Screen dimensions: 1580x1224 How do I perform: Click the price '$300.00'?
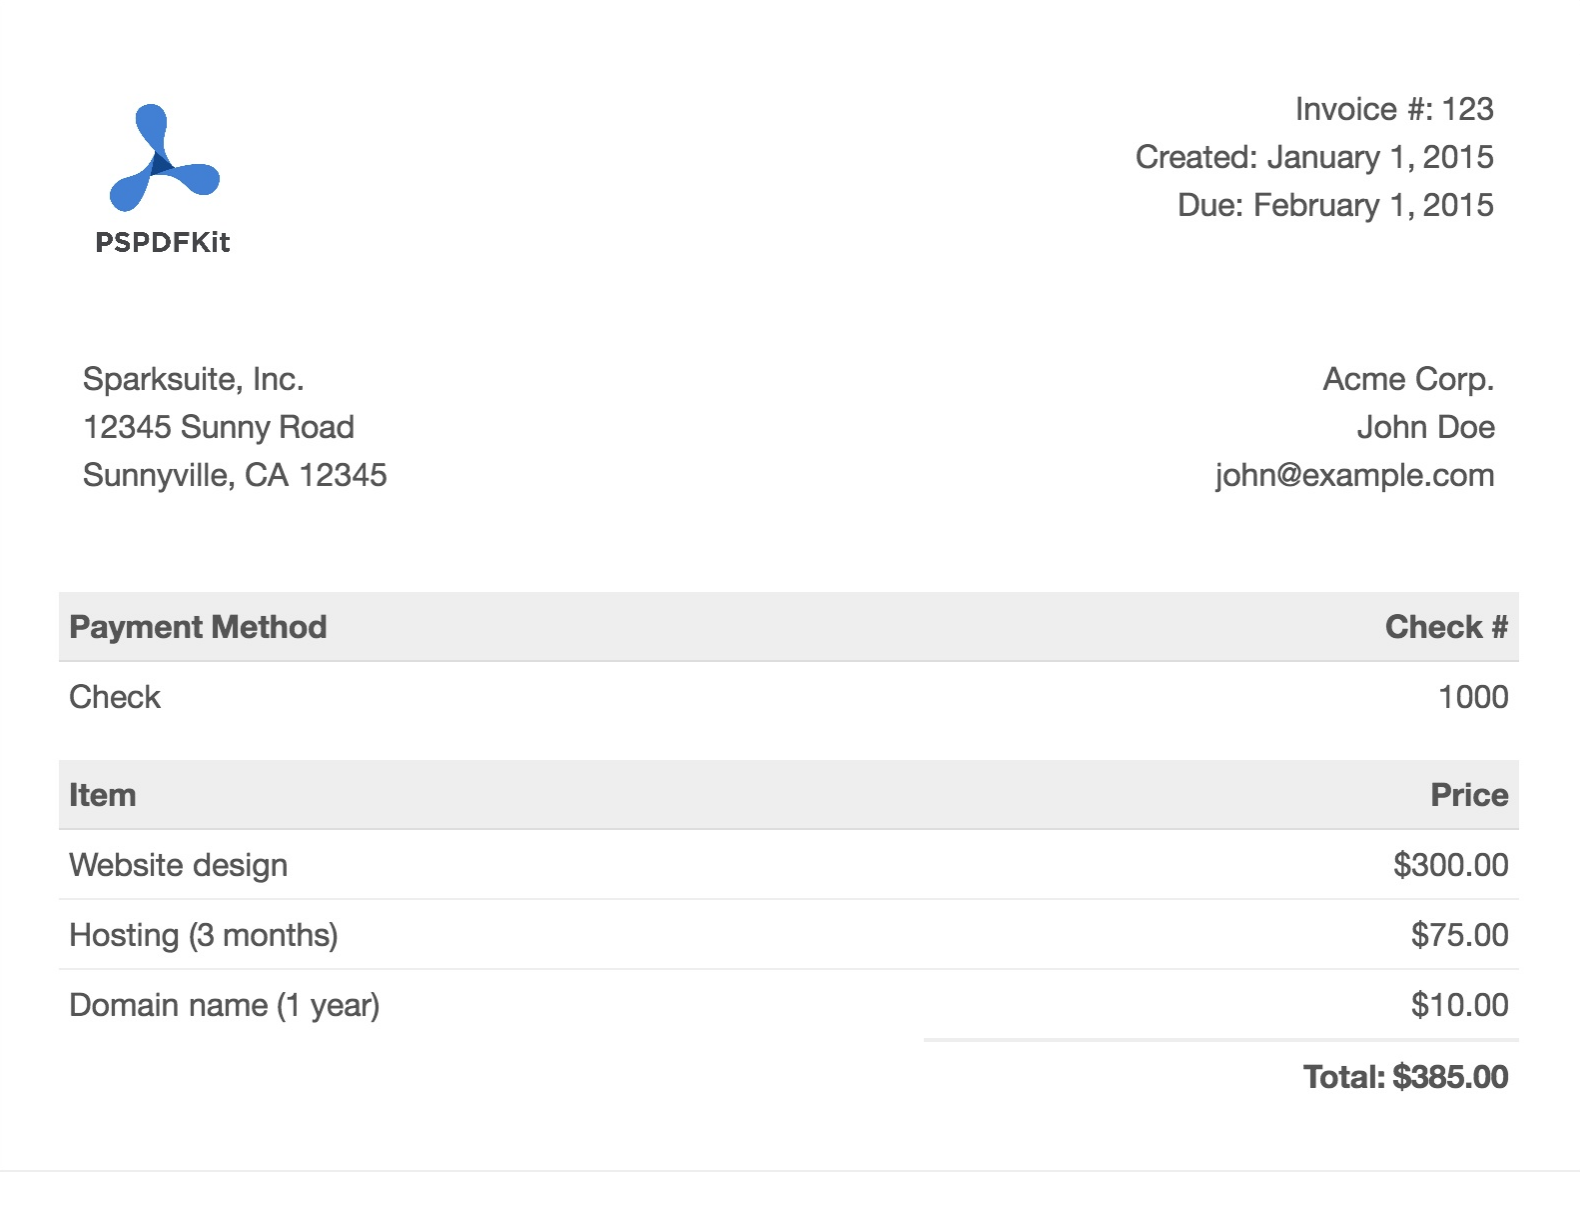click(x=1450, y=865)
